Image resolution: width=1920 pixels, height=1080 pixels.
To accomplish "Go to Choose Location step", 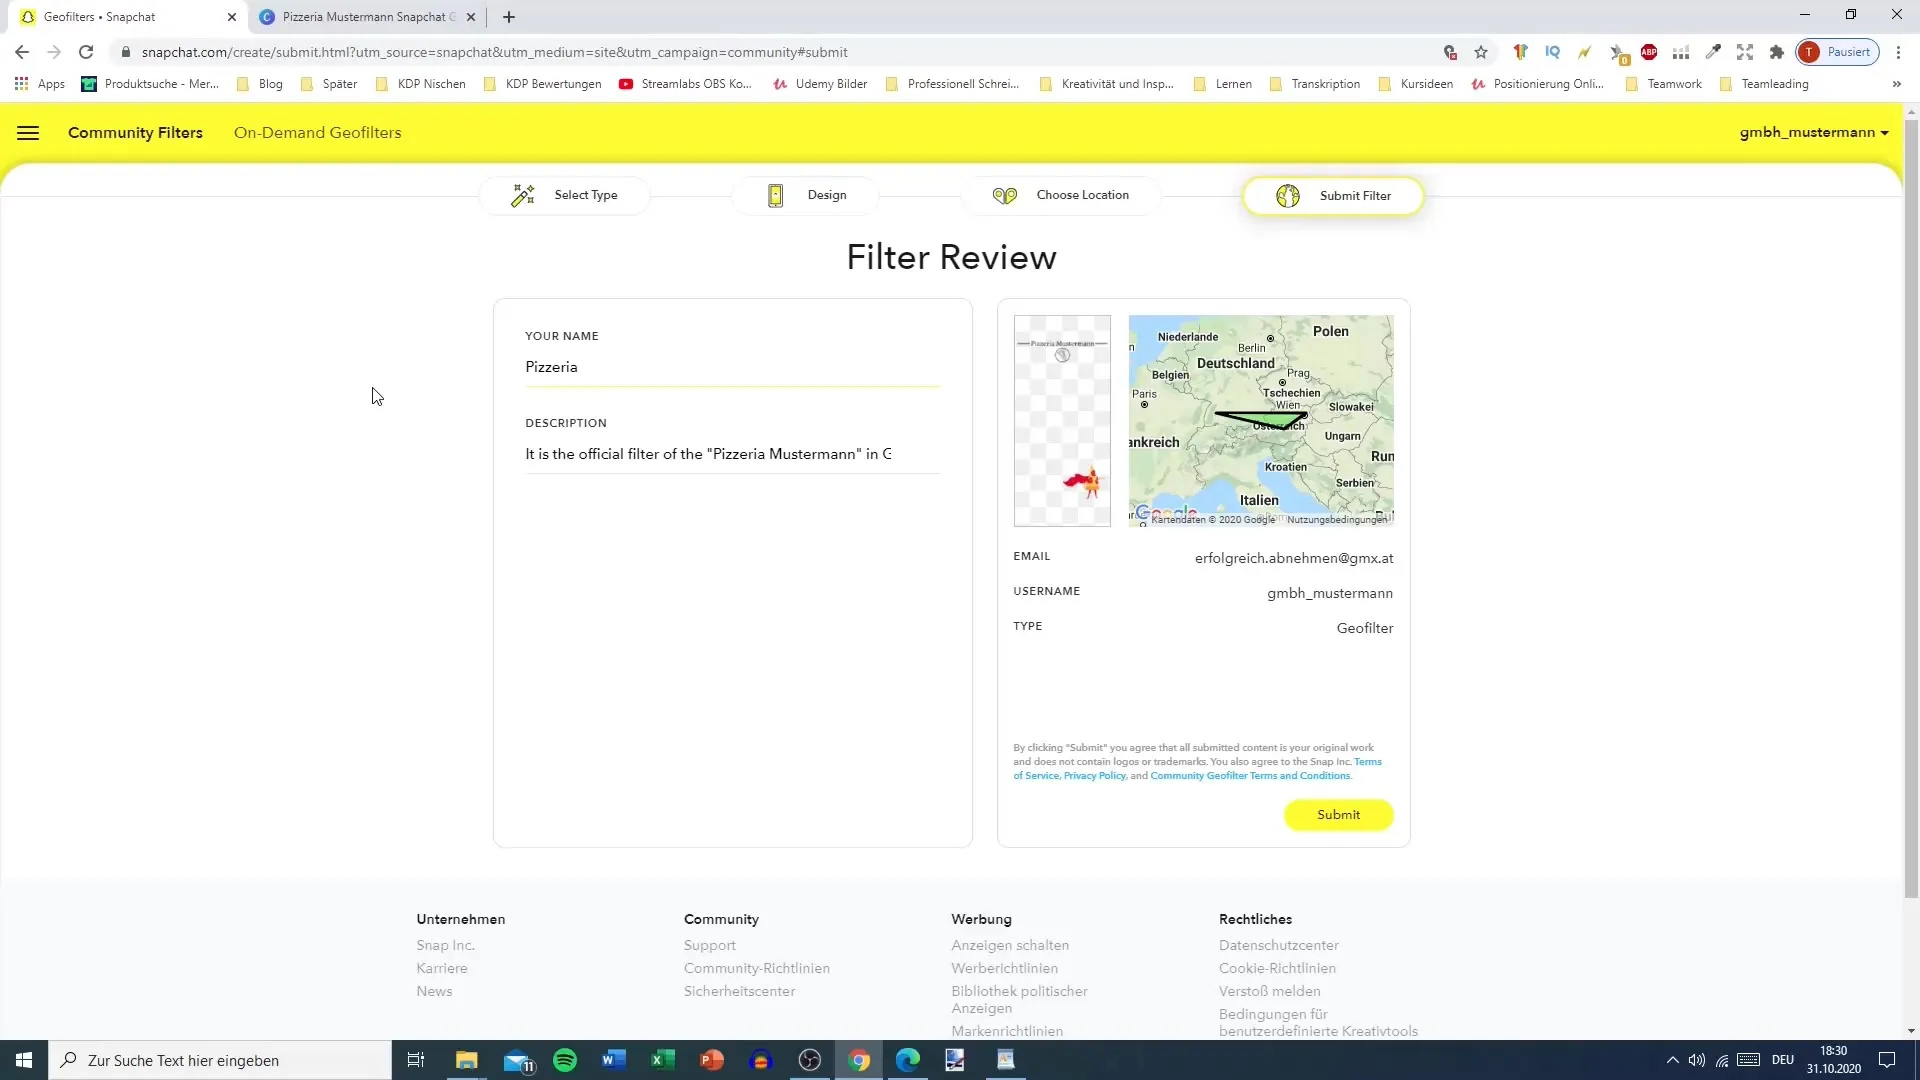I will (1061, 195).
